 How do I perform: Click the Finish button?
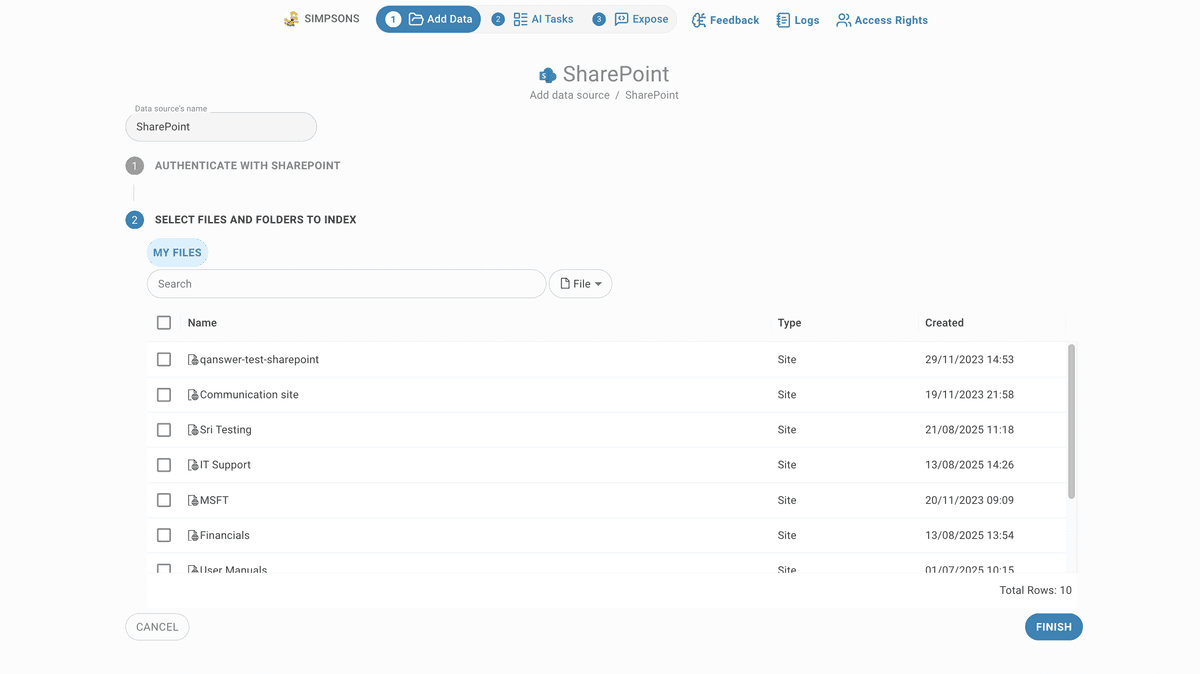1054,627
